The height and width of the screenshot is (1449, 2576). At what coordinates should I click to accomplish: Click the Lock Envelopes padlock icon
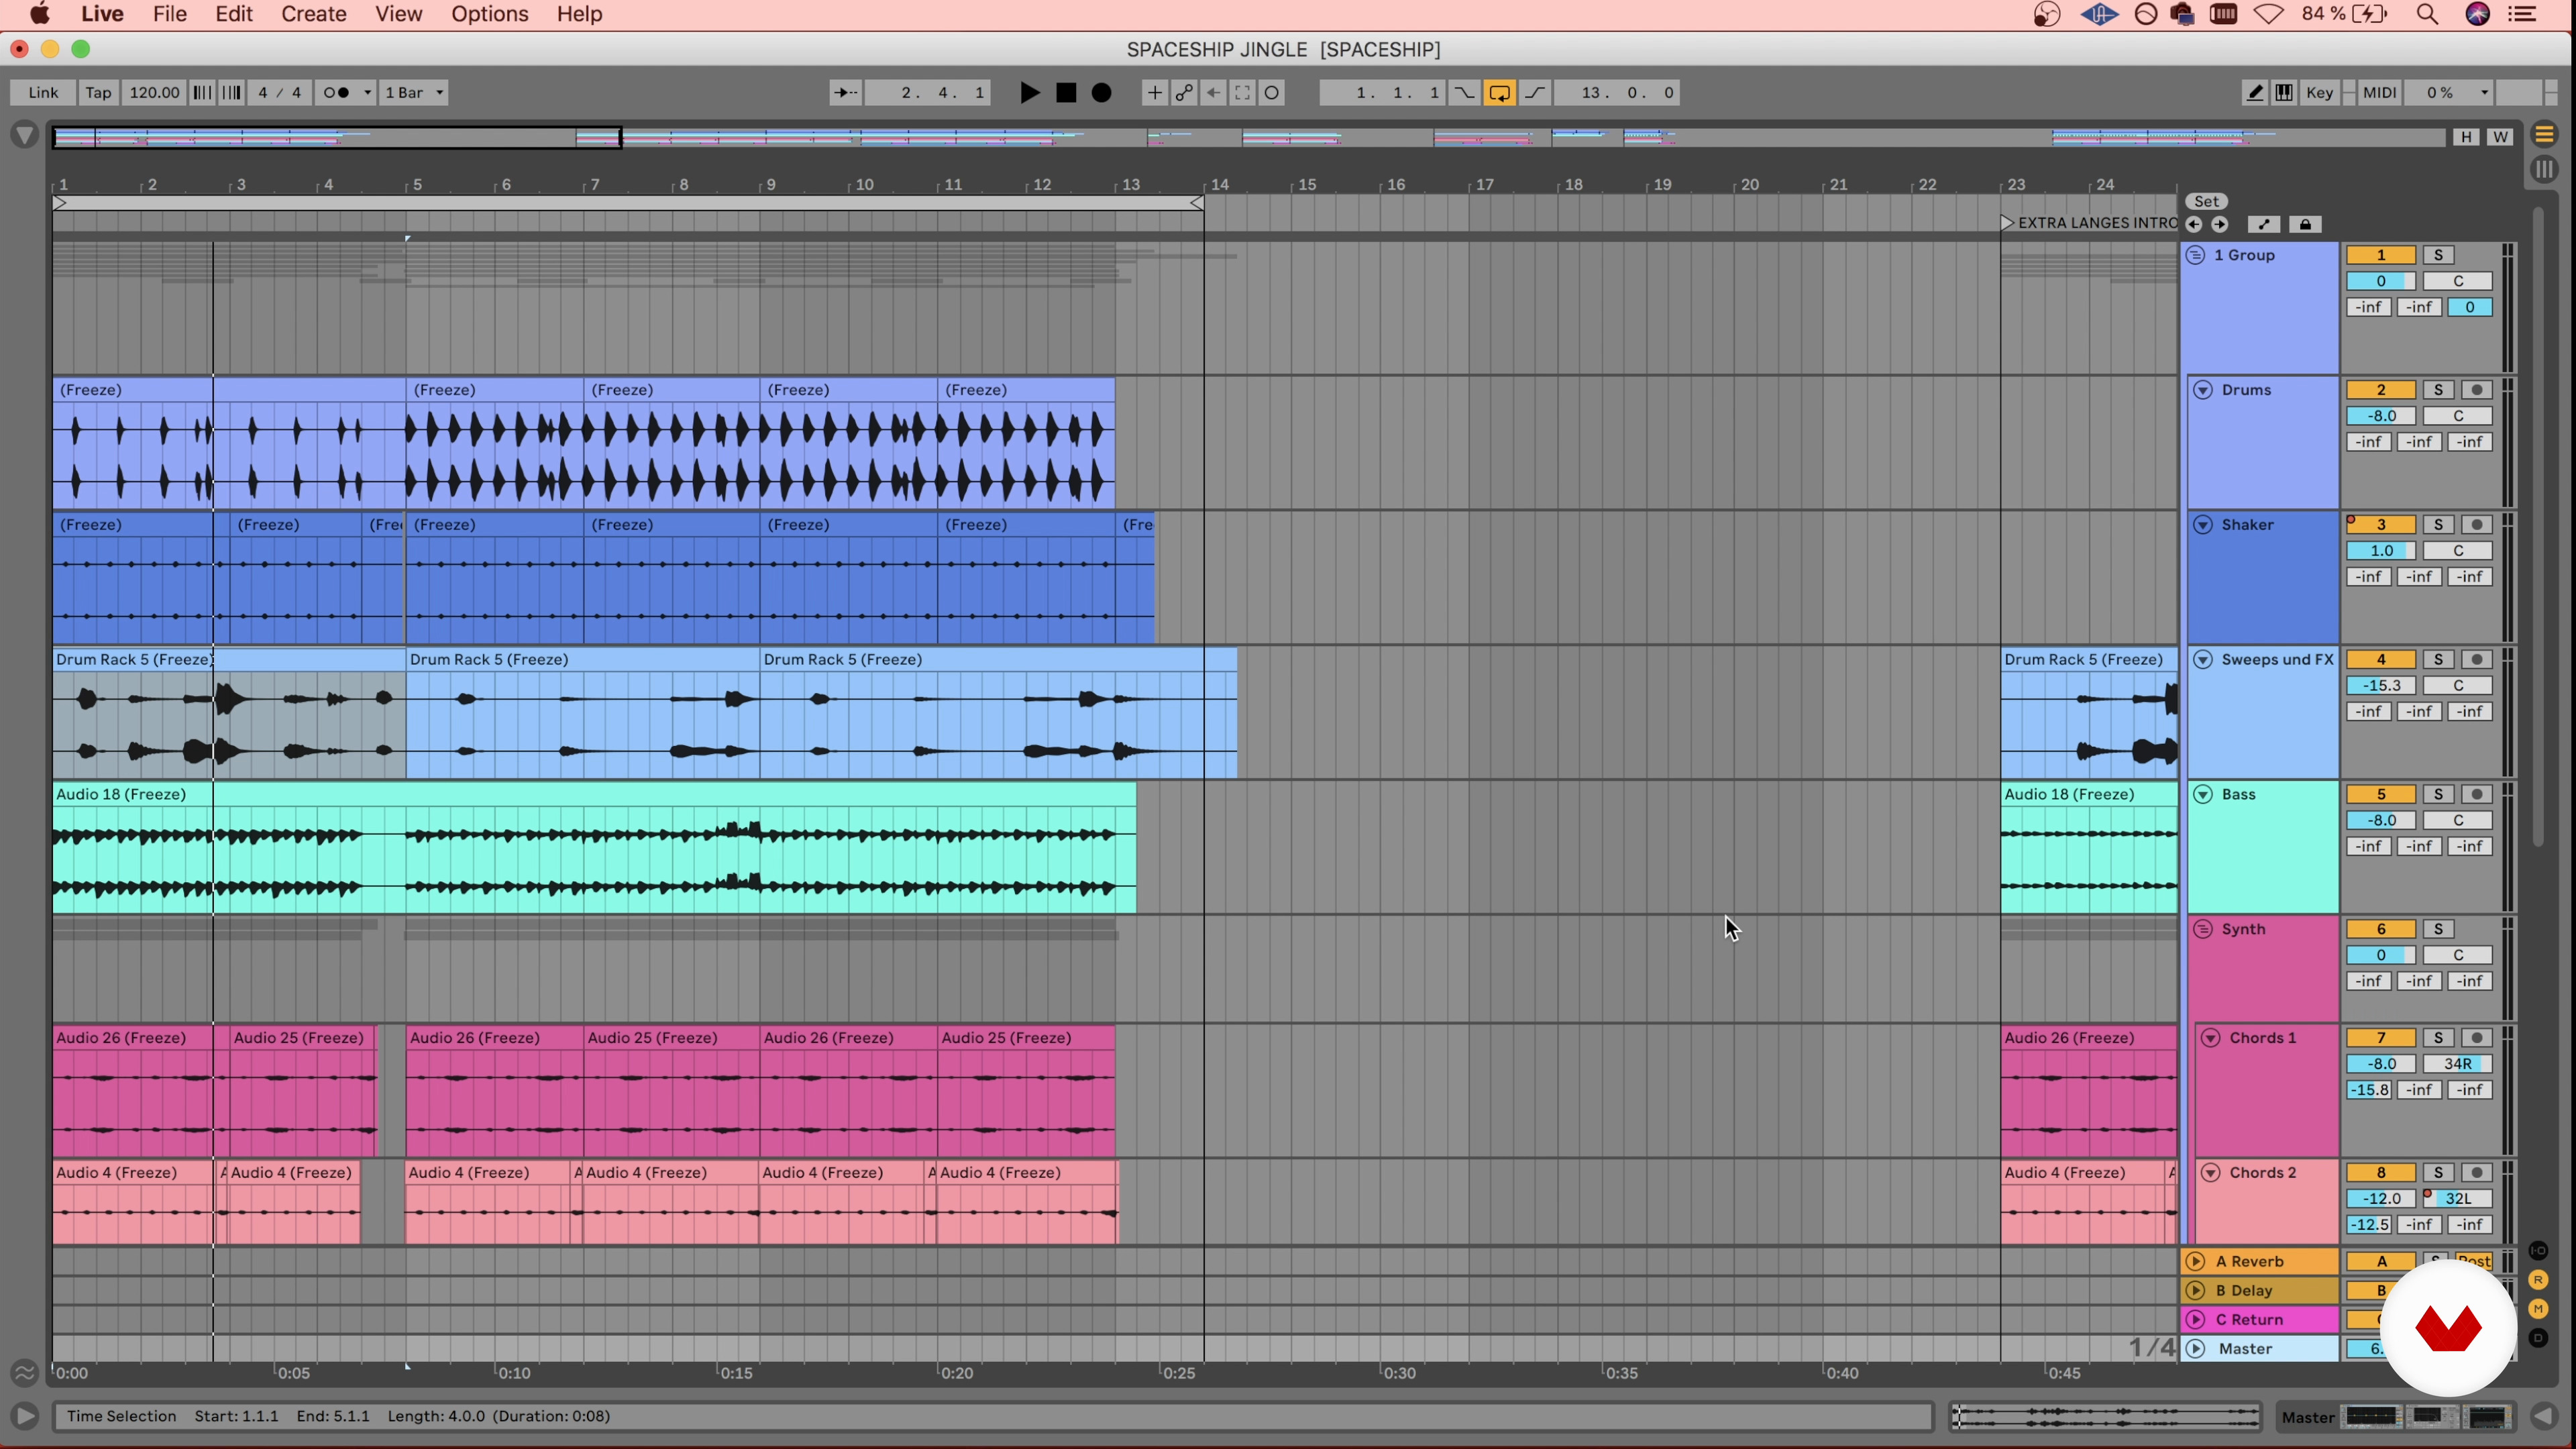pyautogui.click(x=2305, y=224)
